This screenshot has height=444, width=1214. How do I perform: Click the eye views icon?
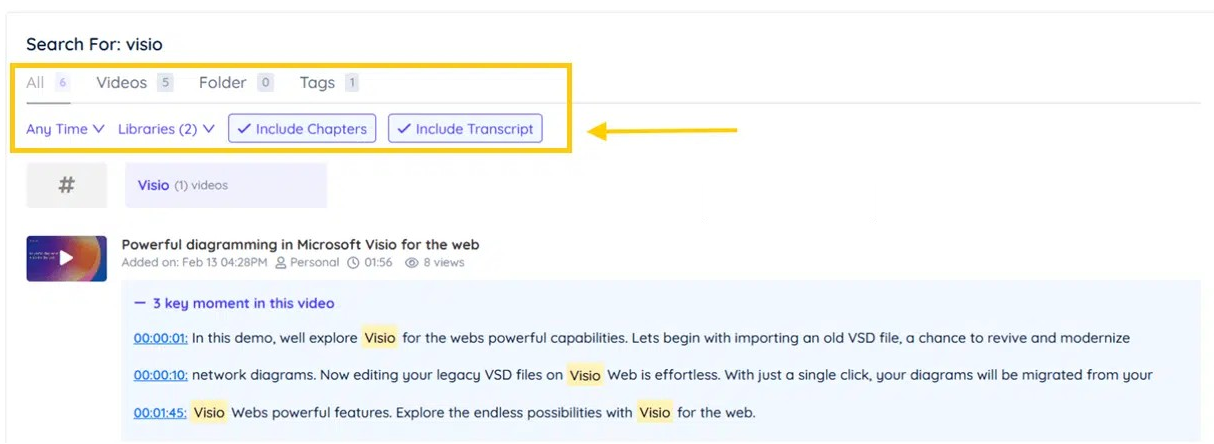click(x=411, y=263)
